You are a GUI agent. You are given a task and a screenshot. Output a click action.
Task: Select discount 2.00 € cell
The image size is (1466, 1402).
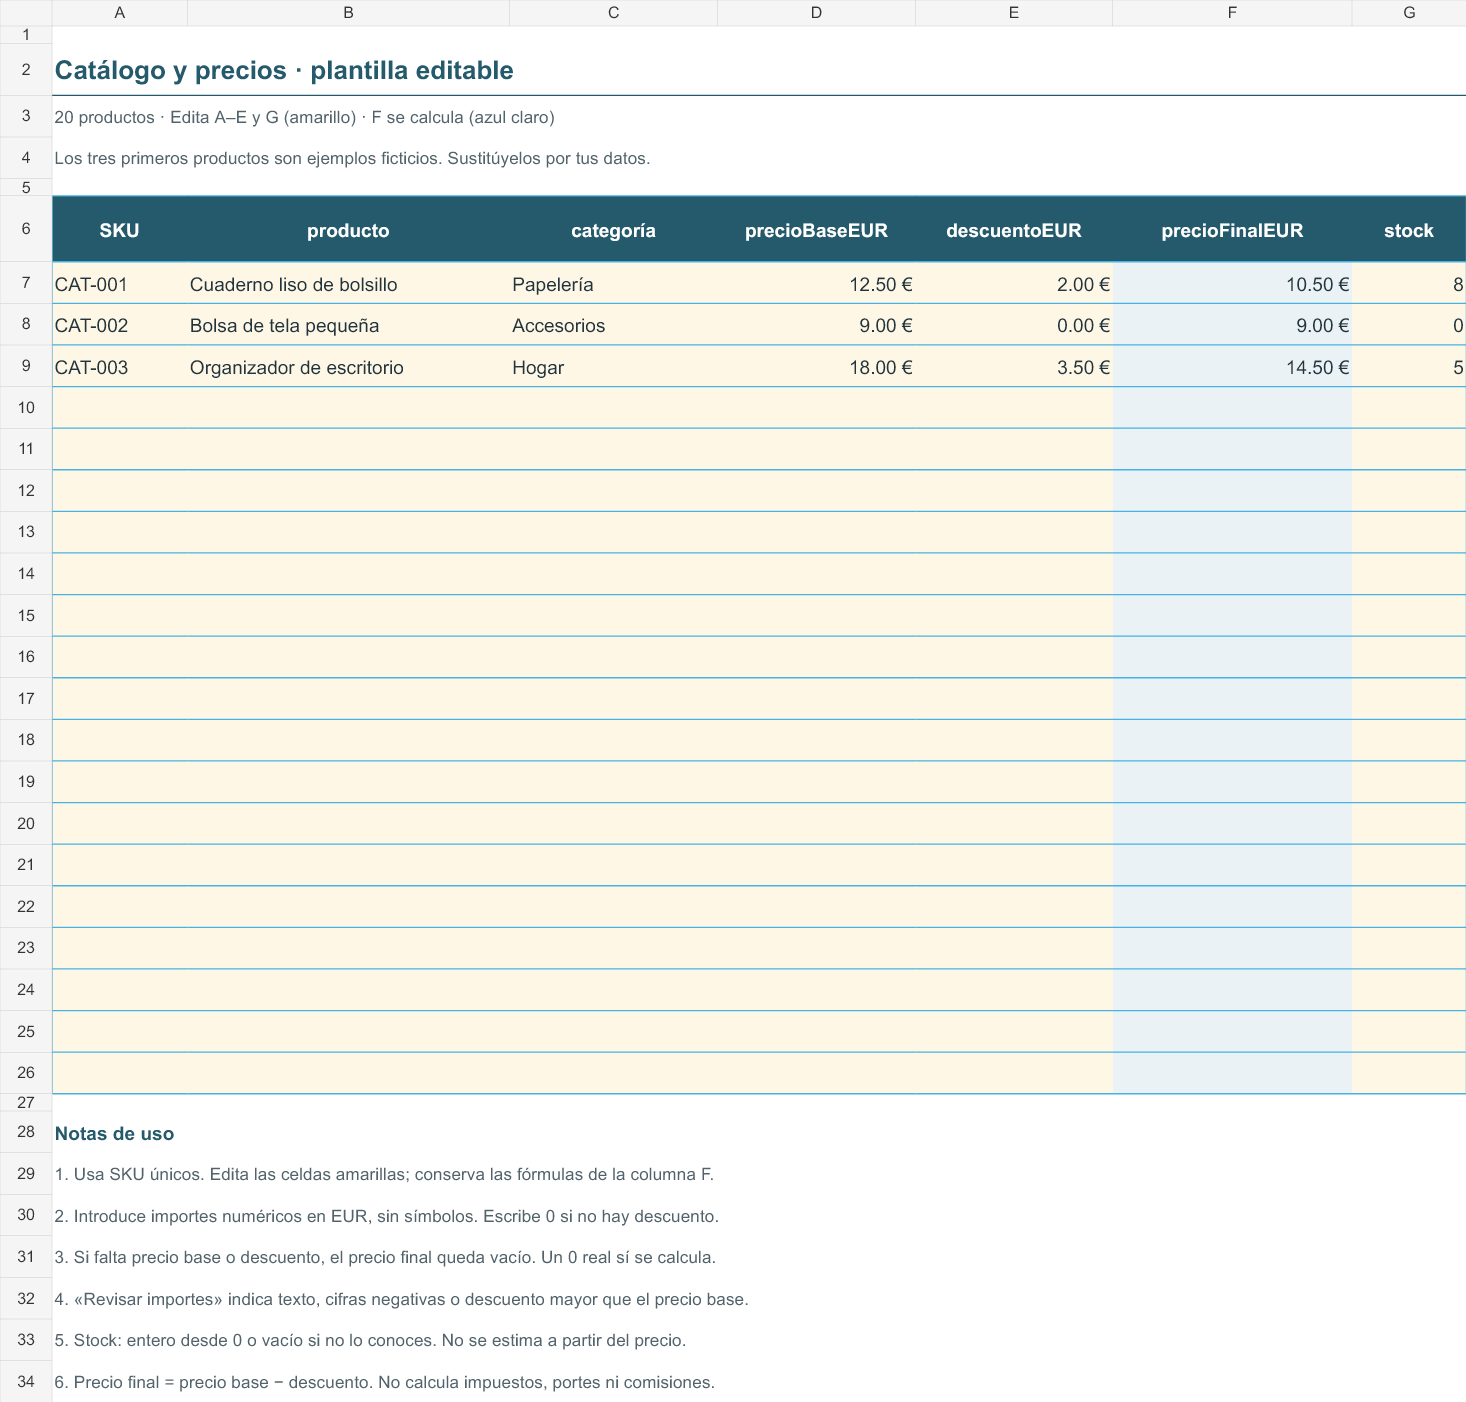tap(1014, 284)
